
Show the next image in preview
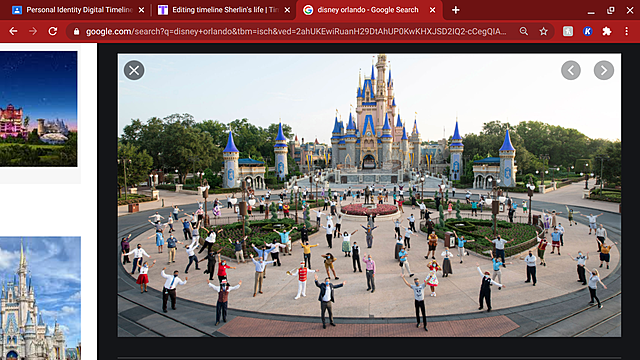(604, 71)
